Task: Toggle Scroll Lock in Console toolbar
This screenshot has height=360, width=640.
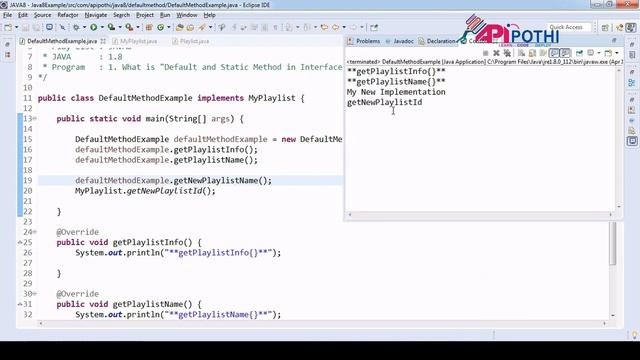Action: [x=532, y=53]
